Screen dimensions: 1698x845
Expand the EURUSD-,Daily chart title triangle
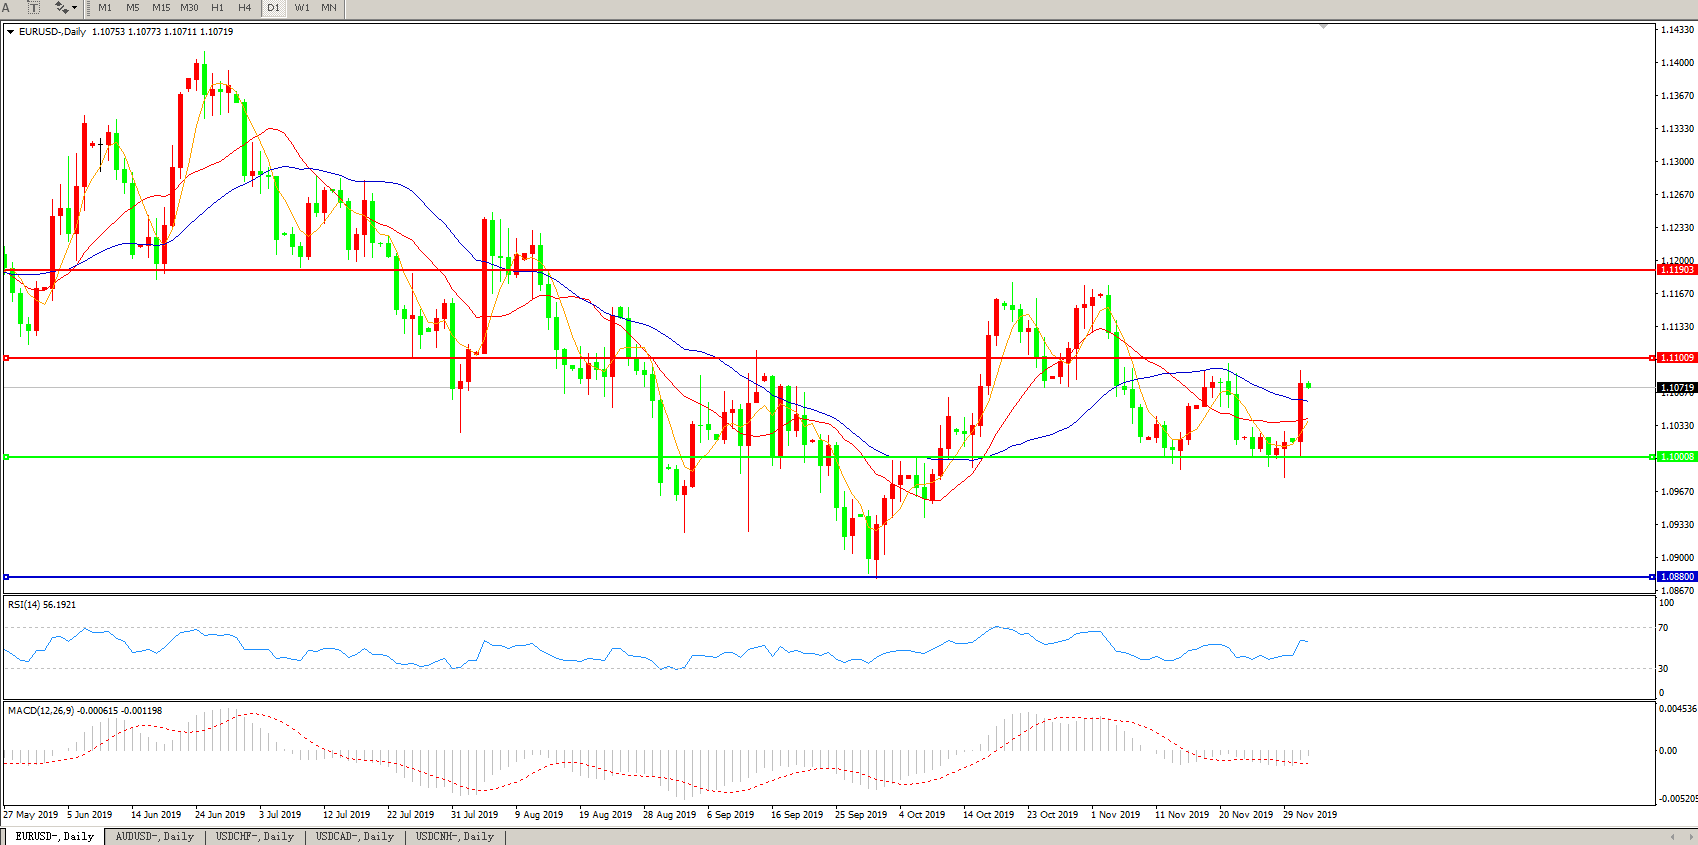[x=10, y=32]
